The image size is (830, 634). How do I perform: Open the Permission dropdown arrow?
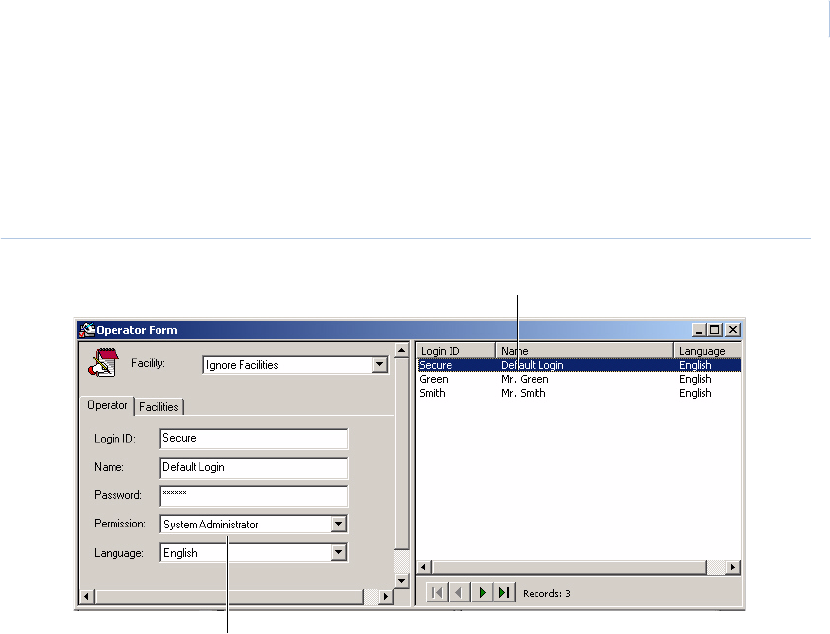click(339, 524)
